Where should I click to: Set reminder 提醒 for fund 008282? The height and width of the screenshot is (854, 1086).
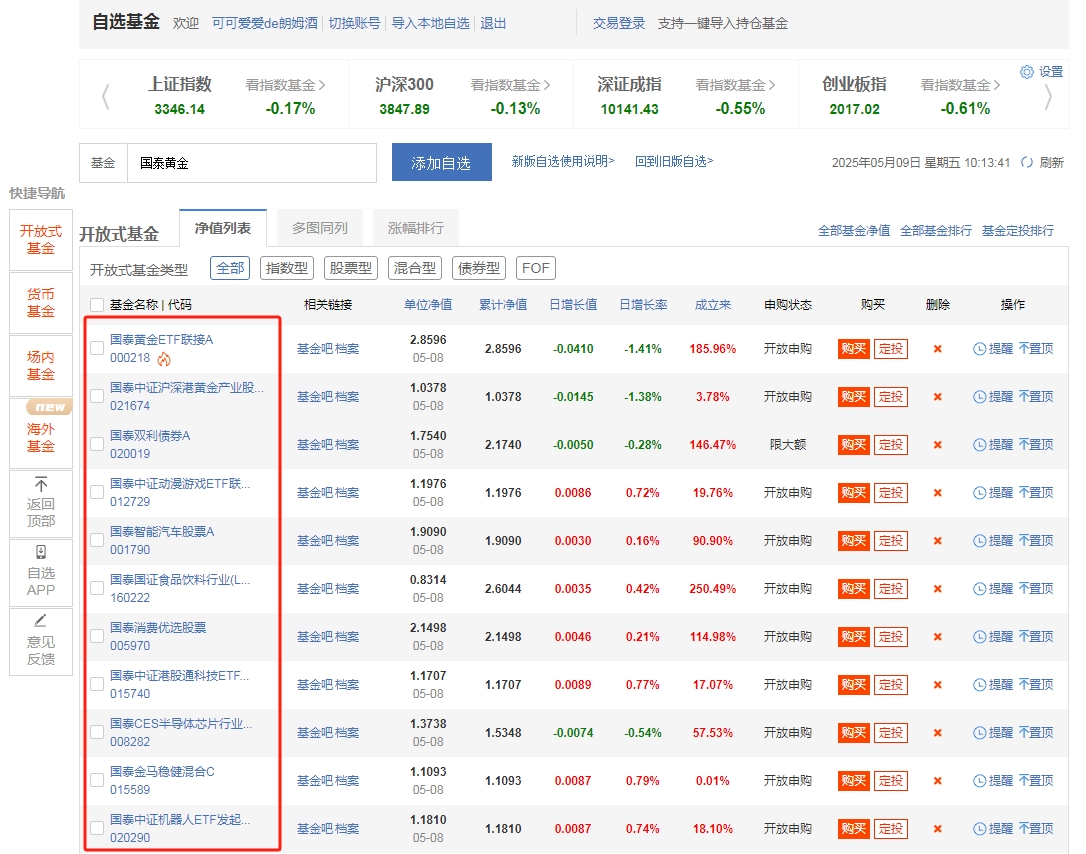point(992,733)
